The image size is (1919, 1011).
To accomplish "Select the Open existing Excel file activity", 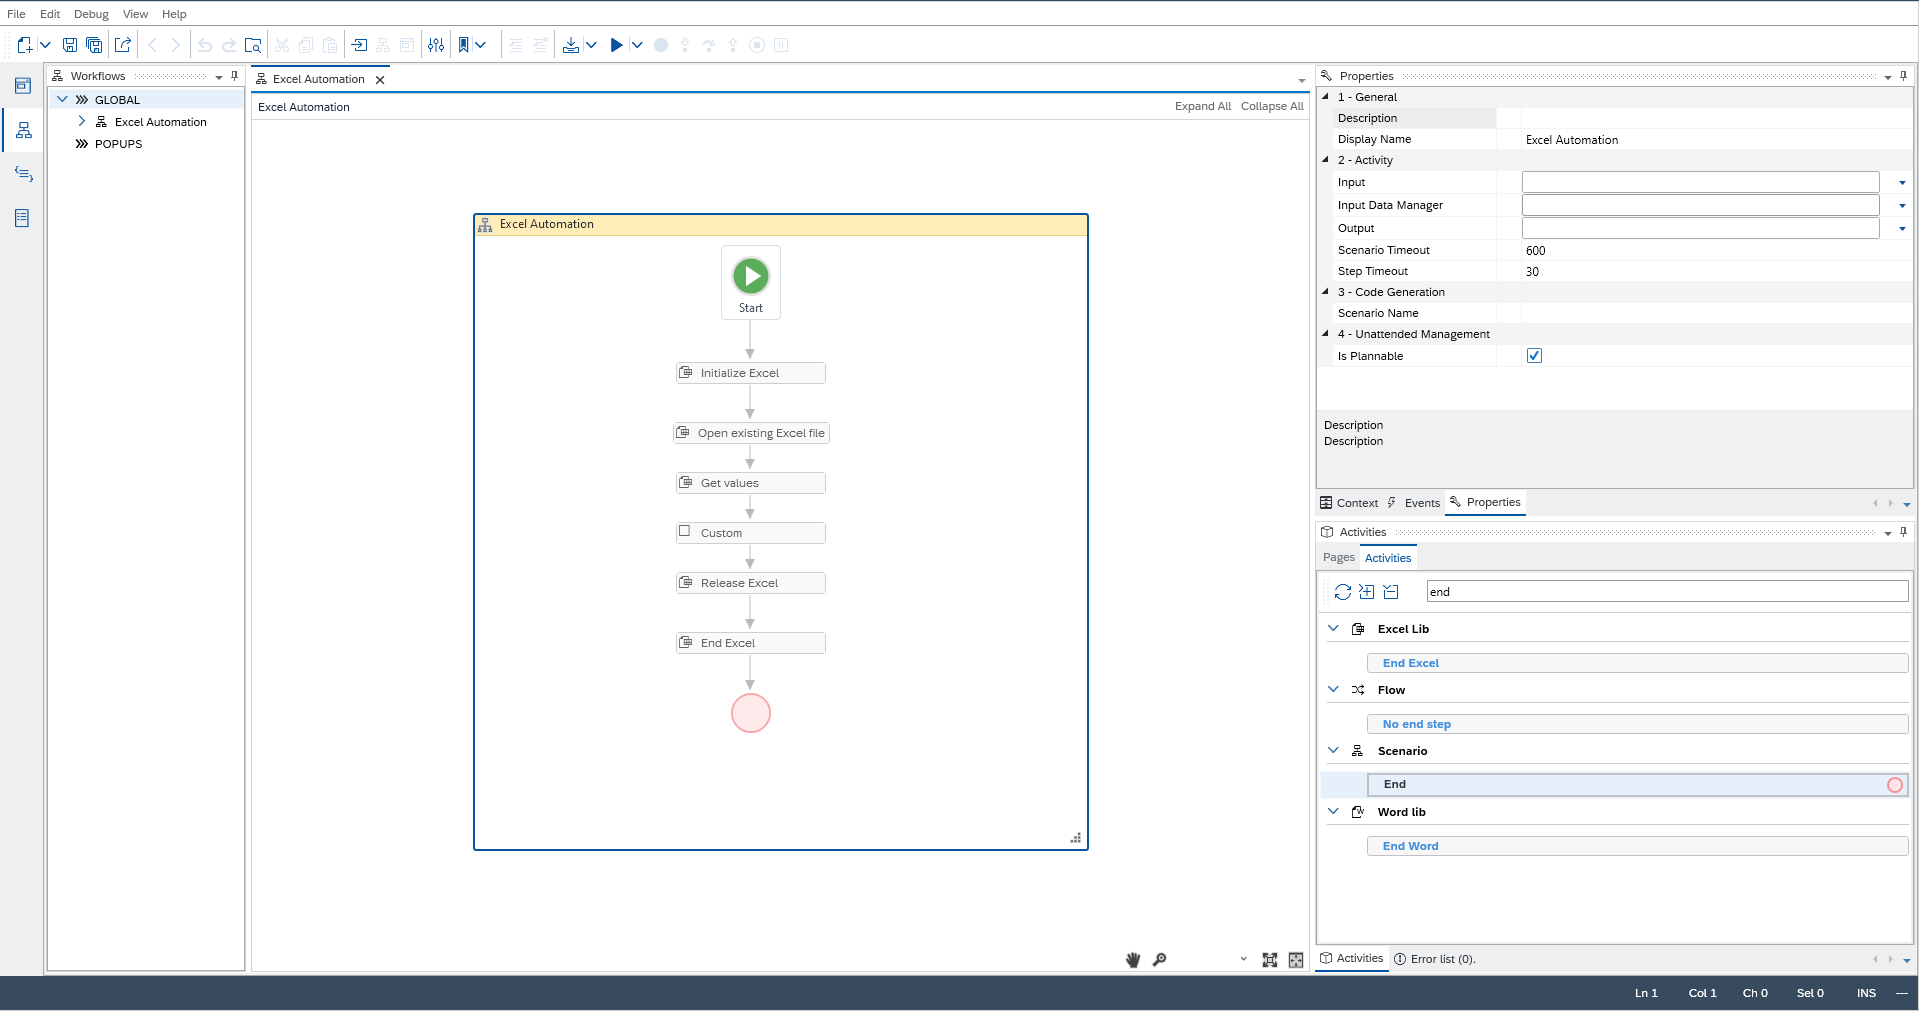I will (752, 433).
